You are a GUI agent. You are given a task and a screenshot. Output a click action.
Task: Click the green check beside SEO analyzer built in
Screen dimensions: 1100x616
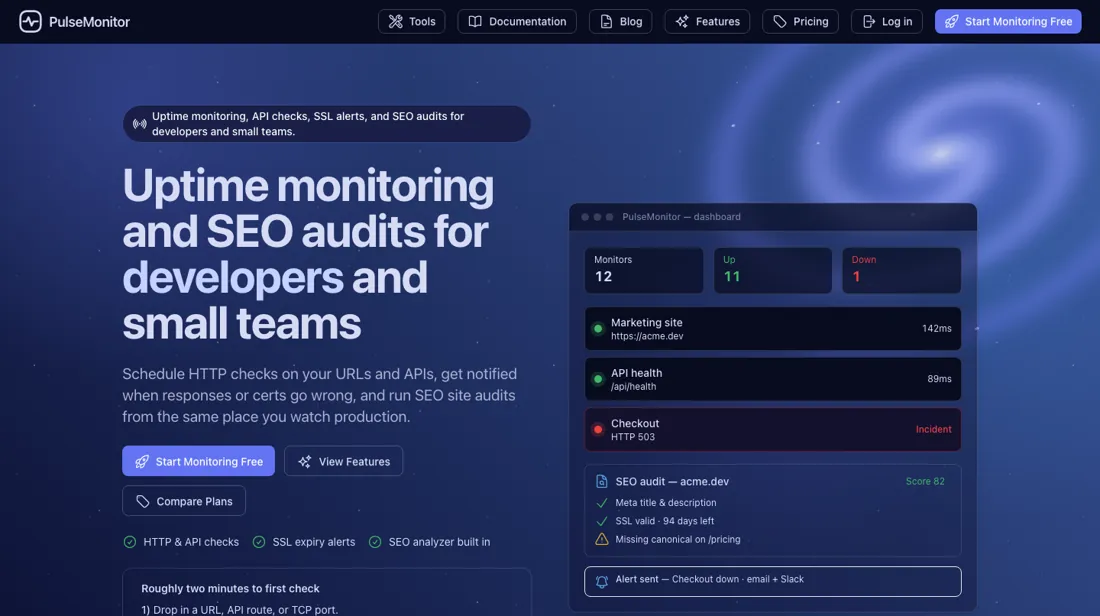[375, 542]
